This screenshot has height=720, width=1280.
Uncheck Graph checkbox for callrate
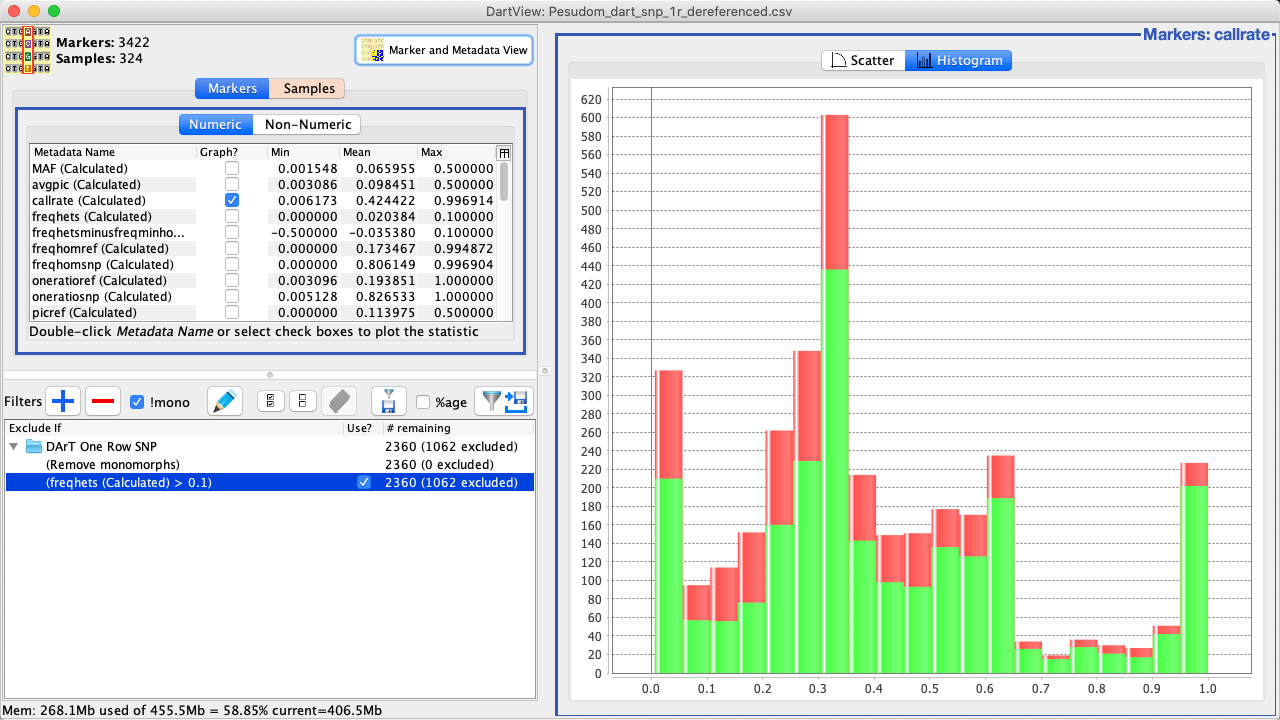point(232,200)
